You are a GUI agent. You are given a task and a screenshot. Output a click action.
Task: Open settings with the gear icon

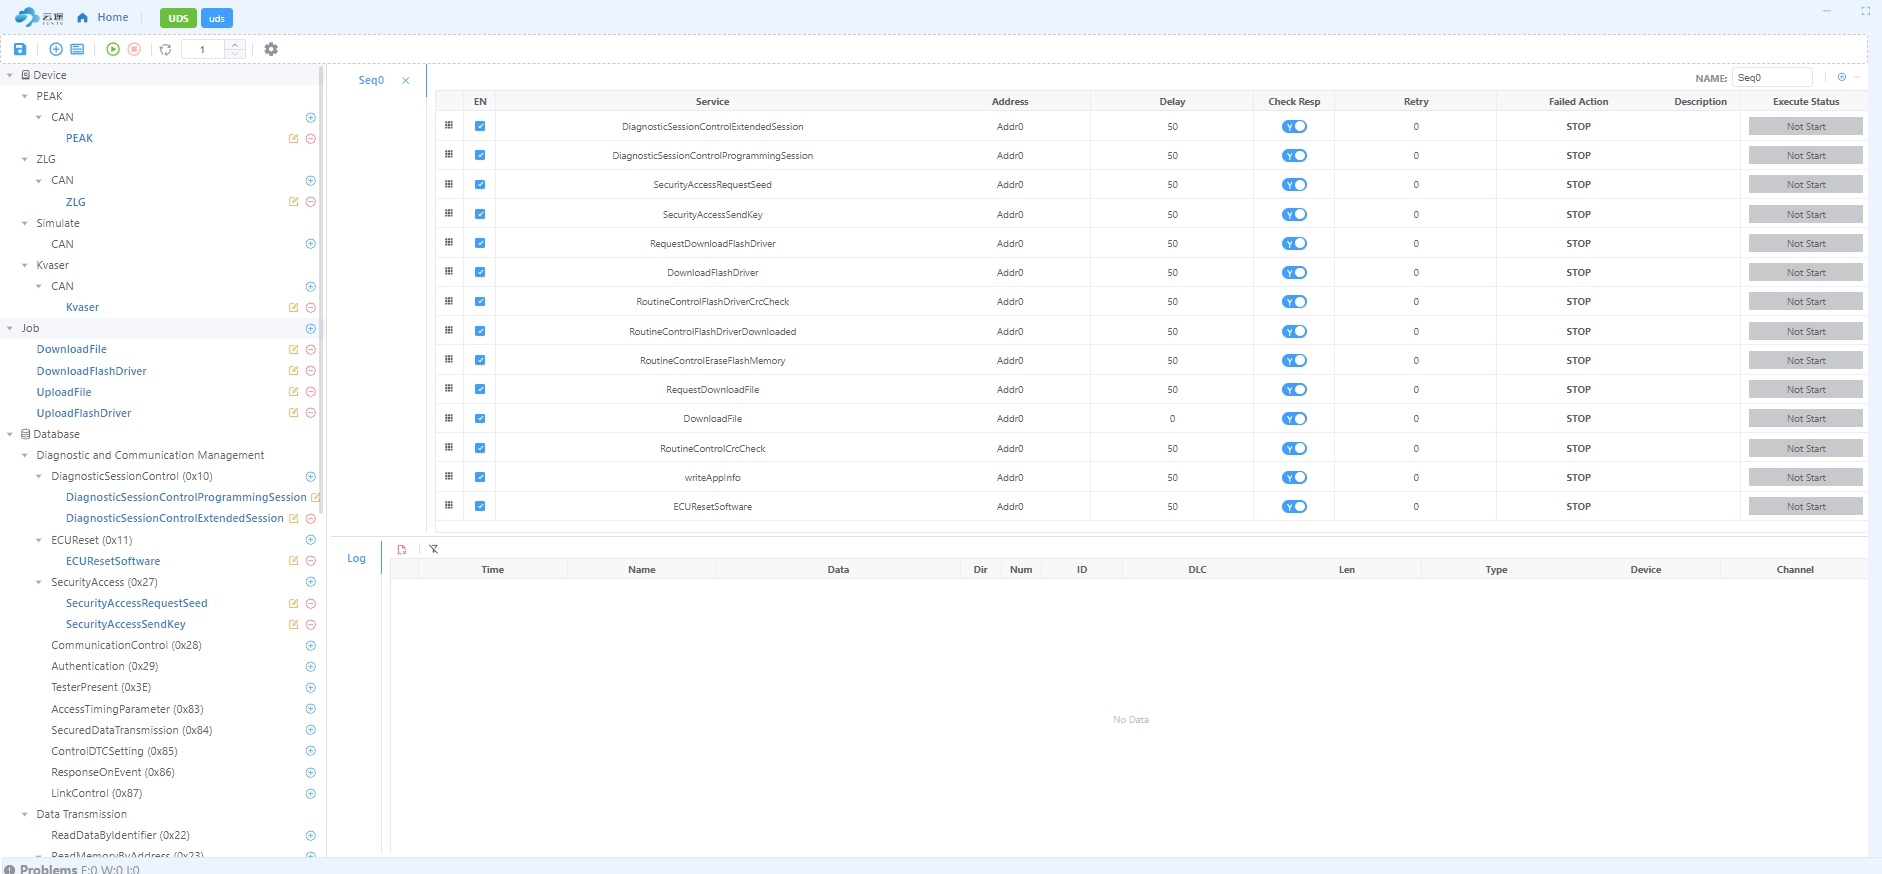pyautogui.click(x=271, y=49)
